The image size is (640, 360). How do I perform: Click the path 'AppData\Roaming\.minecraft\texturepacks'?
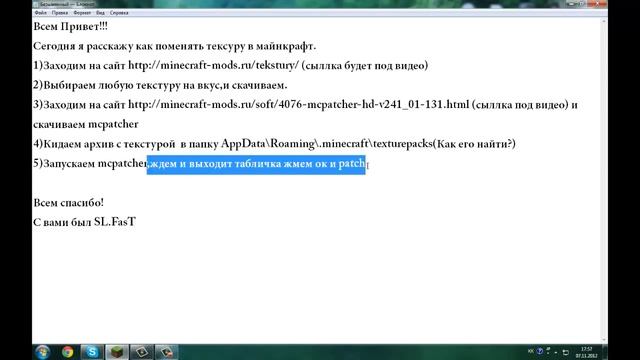[x=327, y=144]
